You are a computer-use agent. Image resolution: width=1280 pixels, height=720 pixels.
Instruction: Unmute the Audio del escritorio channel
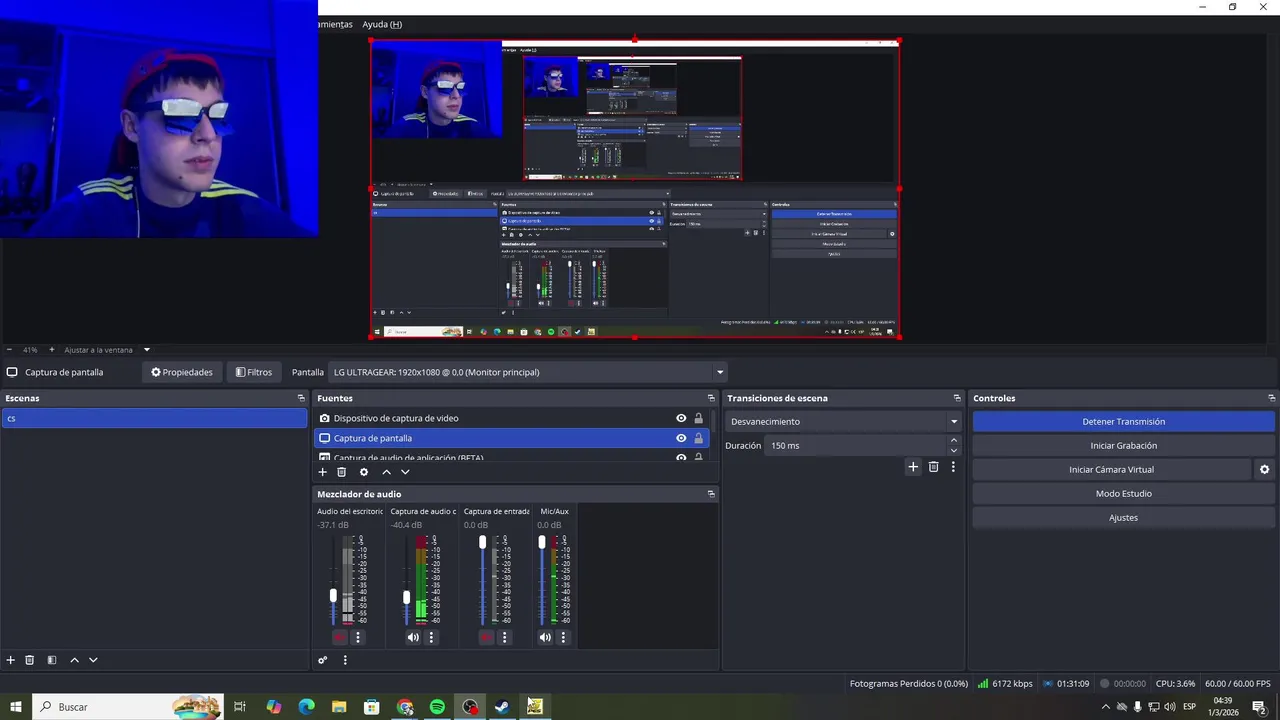point(340,637)
